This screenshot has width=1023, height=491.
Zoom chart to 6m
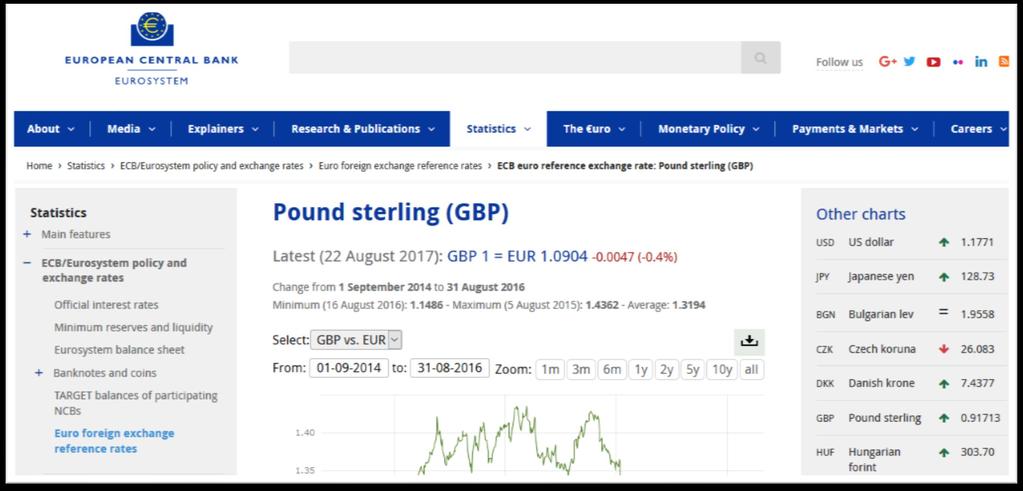(611, 370)
